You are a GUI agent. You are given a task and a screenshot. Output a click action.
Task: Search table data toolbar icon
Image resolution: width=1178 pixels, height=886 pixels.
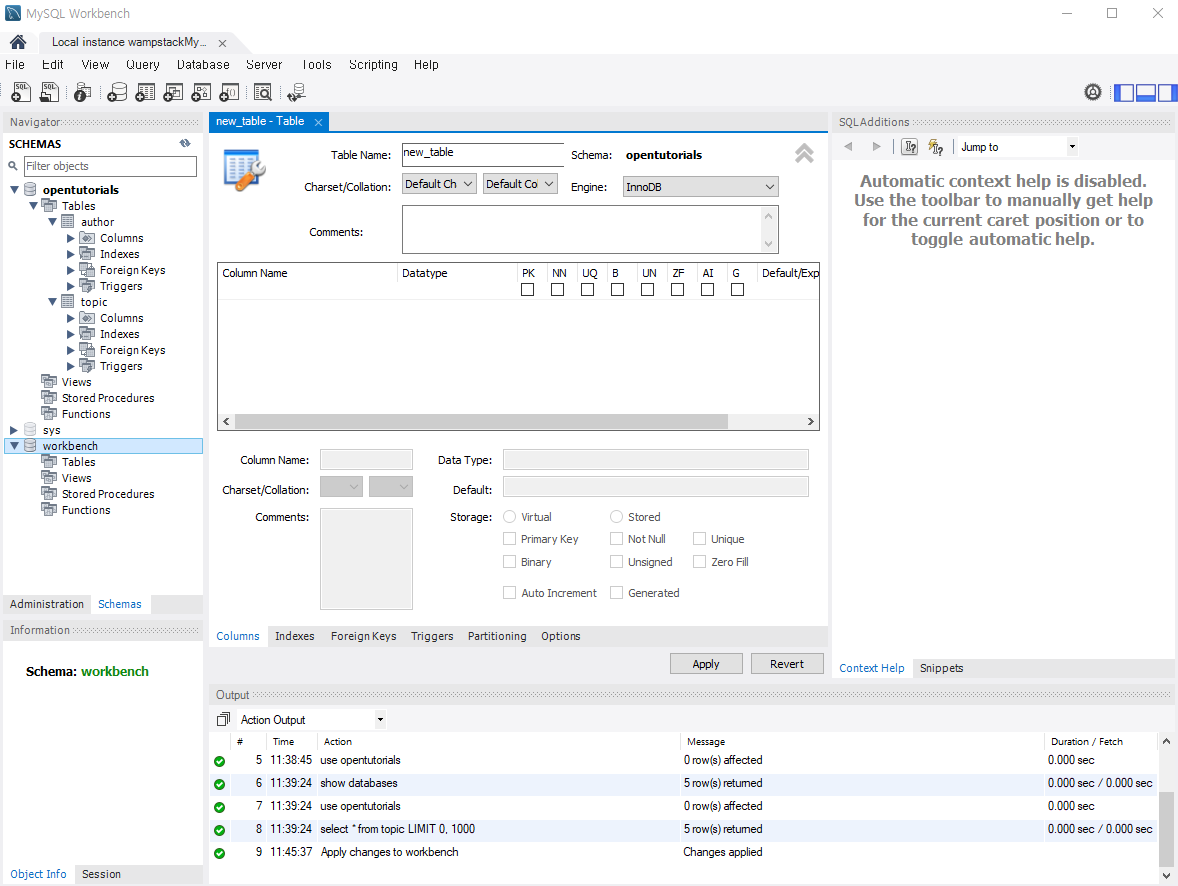(x=263, y=92)
